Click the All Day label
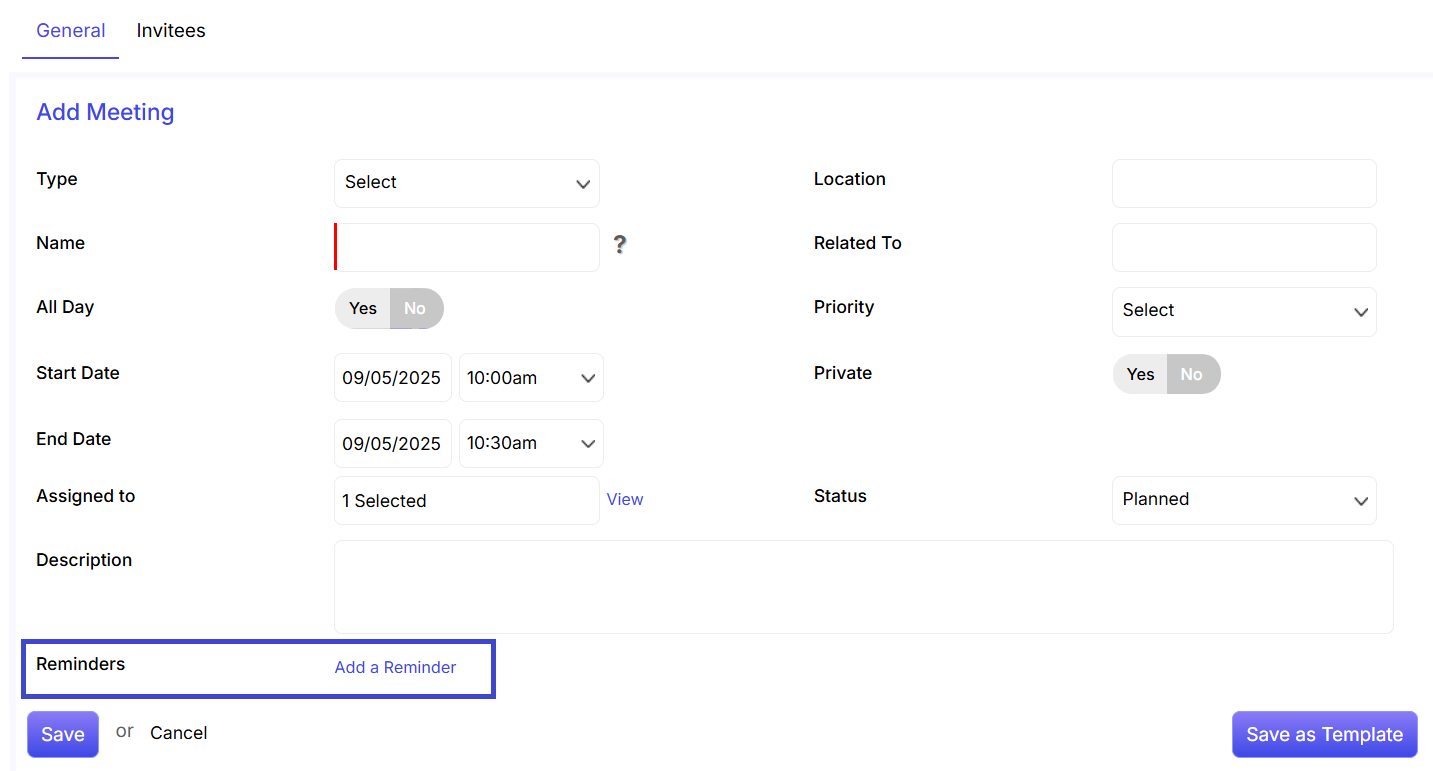 coord(65,307)
